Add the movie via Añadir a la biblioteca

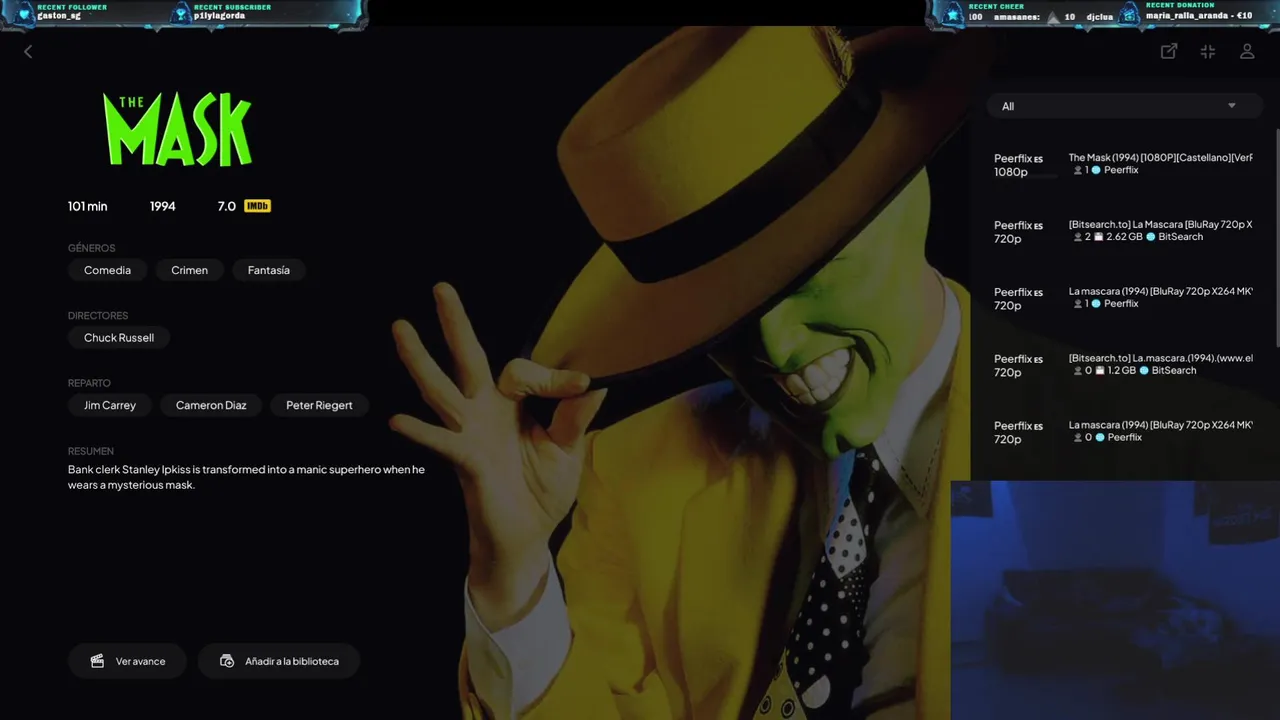tap(278, 661)
